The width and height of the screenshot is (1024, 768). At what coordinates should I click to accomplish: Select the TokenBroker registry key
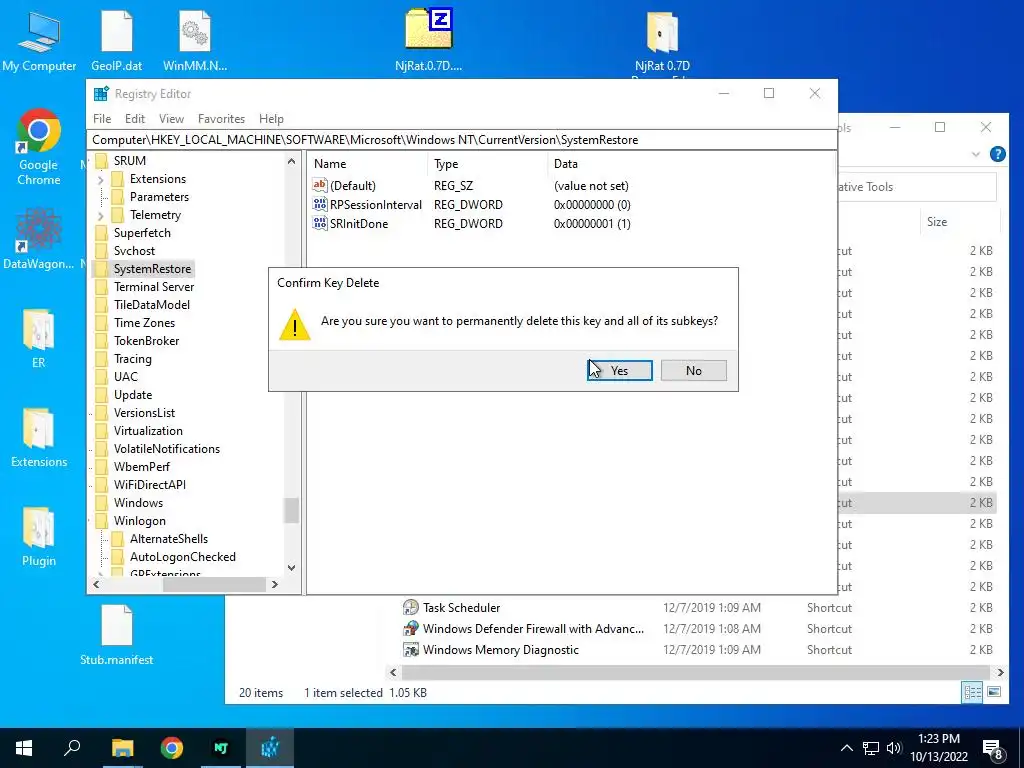click(146, 341)
